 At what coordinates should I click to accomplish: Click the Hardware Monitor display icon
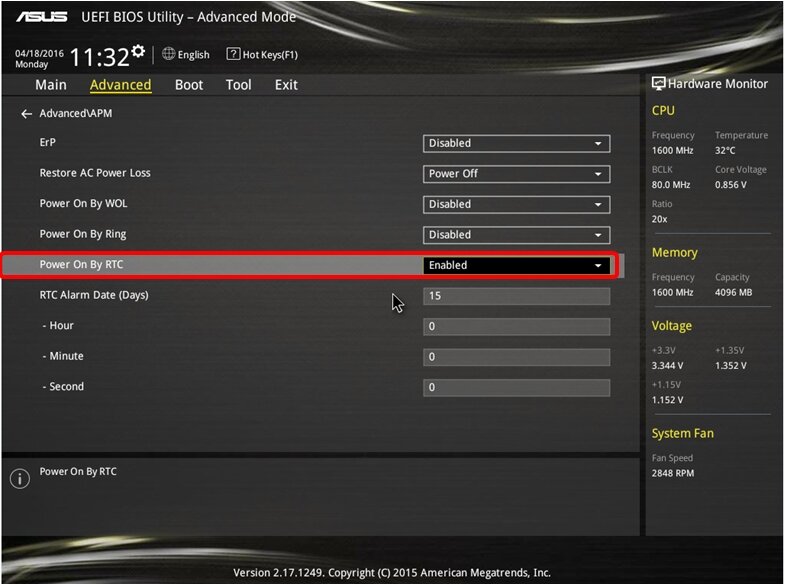click(x=658, y=84)
